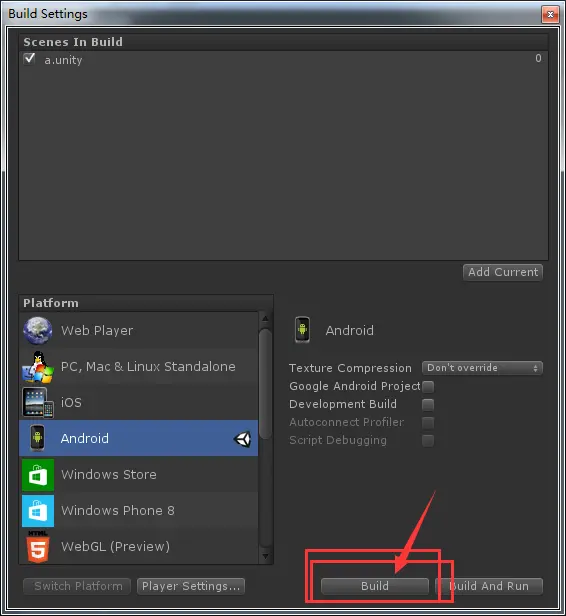
Task: Click the platform list scroll up arrow
Action: [266, 318]
